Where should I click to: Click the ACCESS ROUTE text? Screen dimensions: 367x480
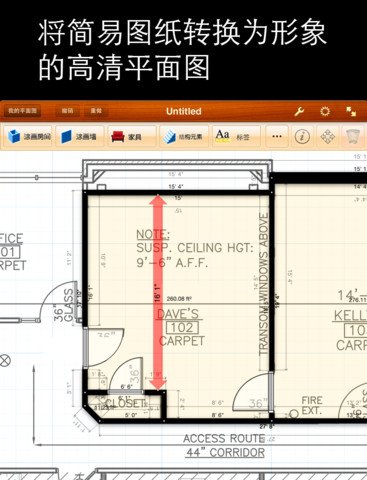point(224,438)
